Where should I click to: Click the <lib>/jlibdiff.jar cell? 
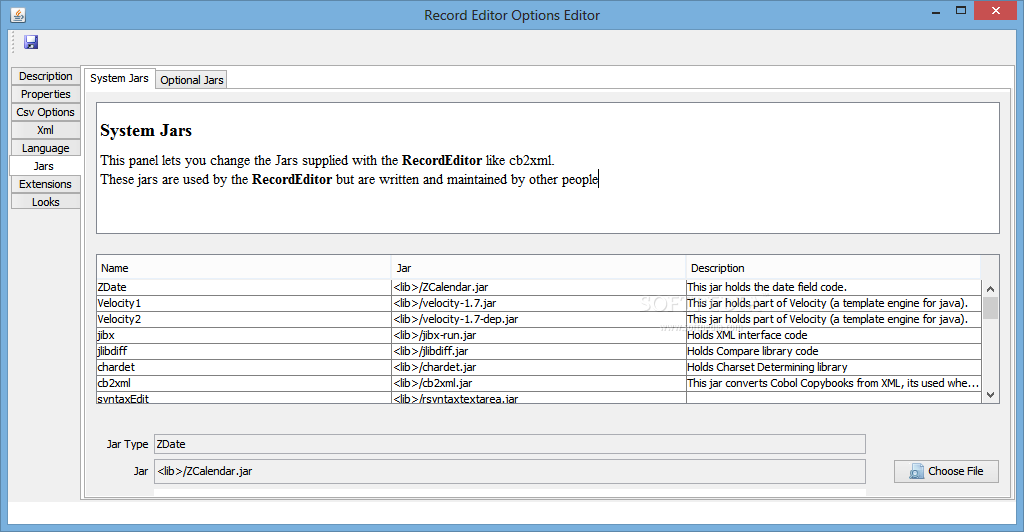point(539,351)
